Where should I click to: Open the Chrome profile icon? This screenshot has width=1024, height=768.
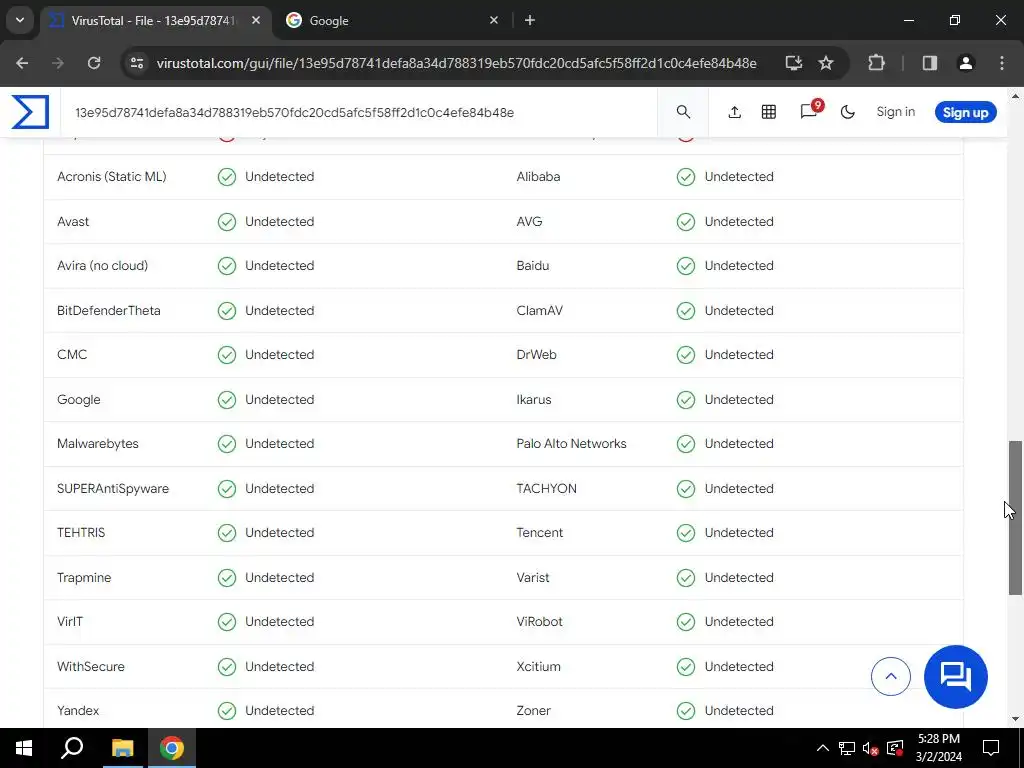(966, 63)
